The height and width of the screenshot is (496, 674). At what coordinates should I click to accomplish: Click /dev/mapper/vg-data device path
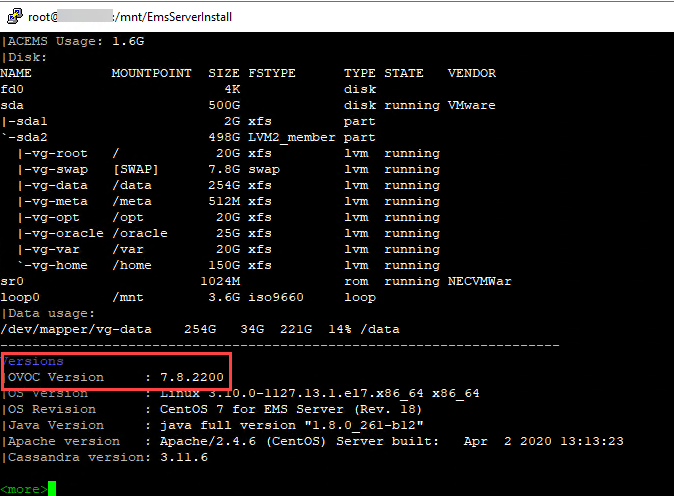(x=76, y=329)
